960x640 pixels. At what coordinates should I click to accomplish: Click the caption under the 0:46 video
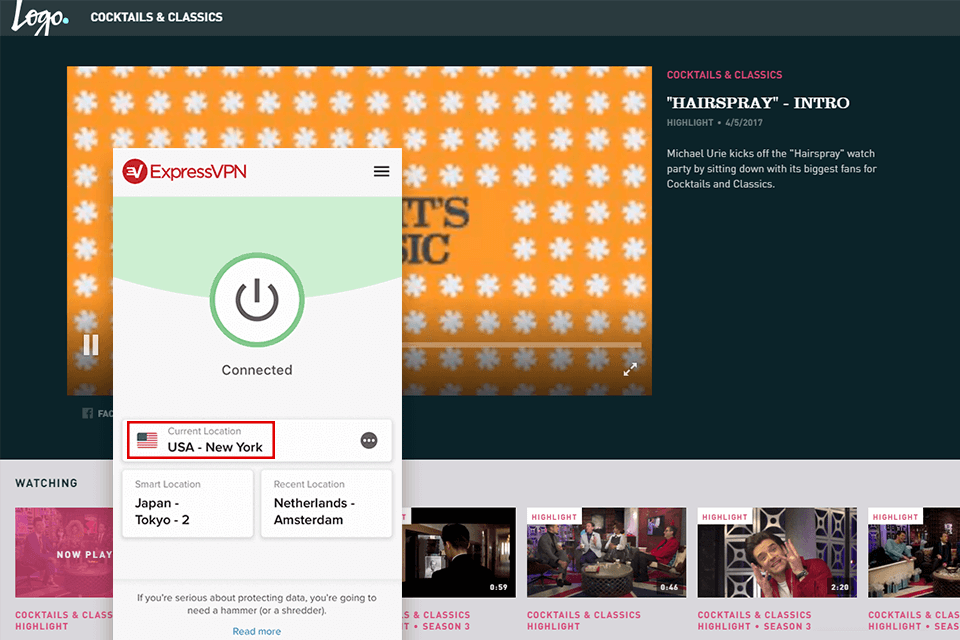[x=584, y=620]
